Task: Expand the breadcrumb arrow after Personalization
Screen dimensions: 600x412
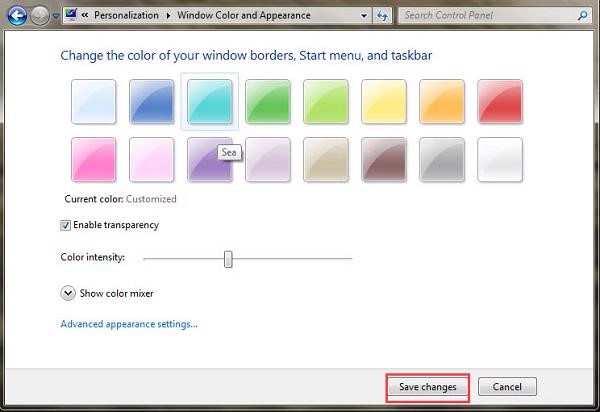Action: pyautogui.click(x=168, y=16)
